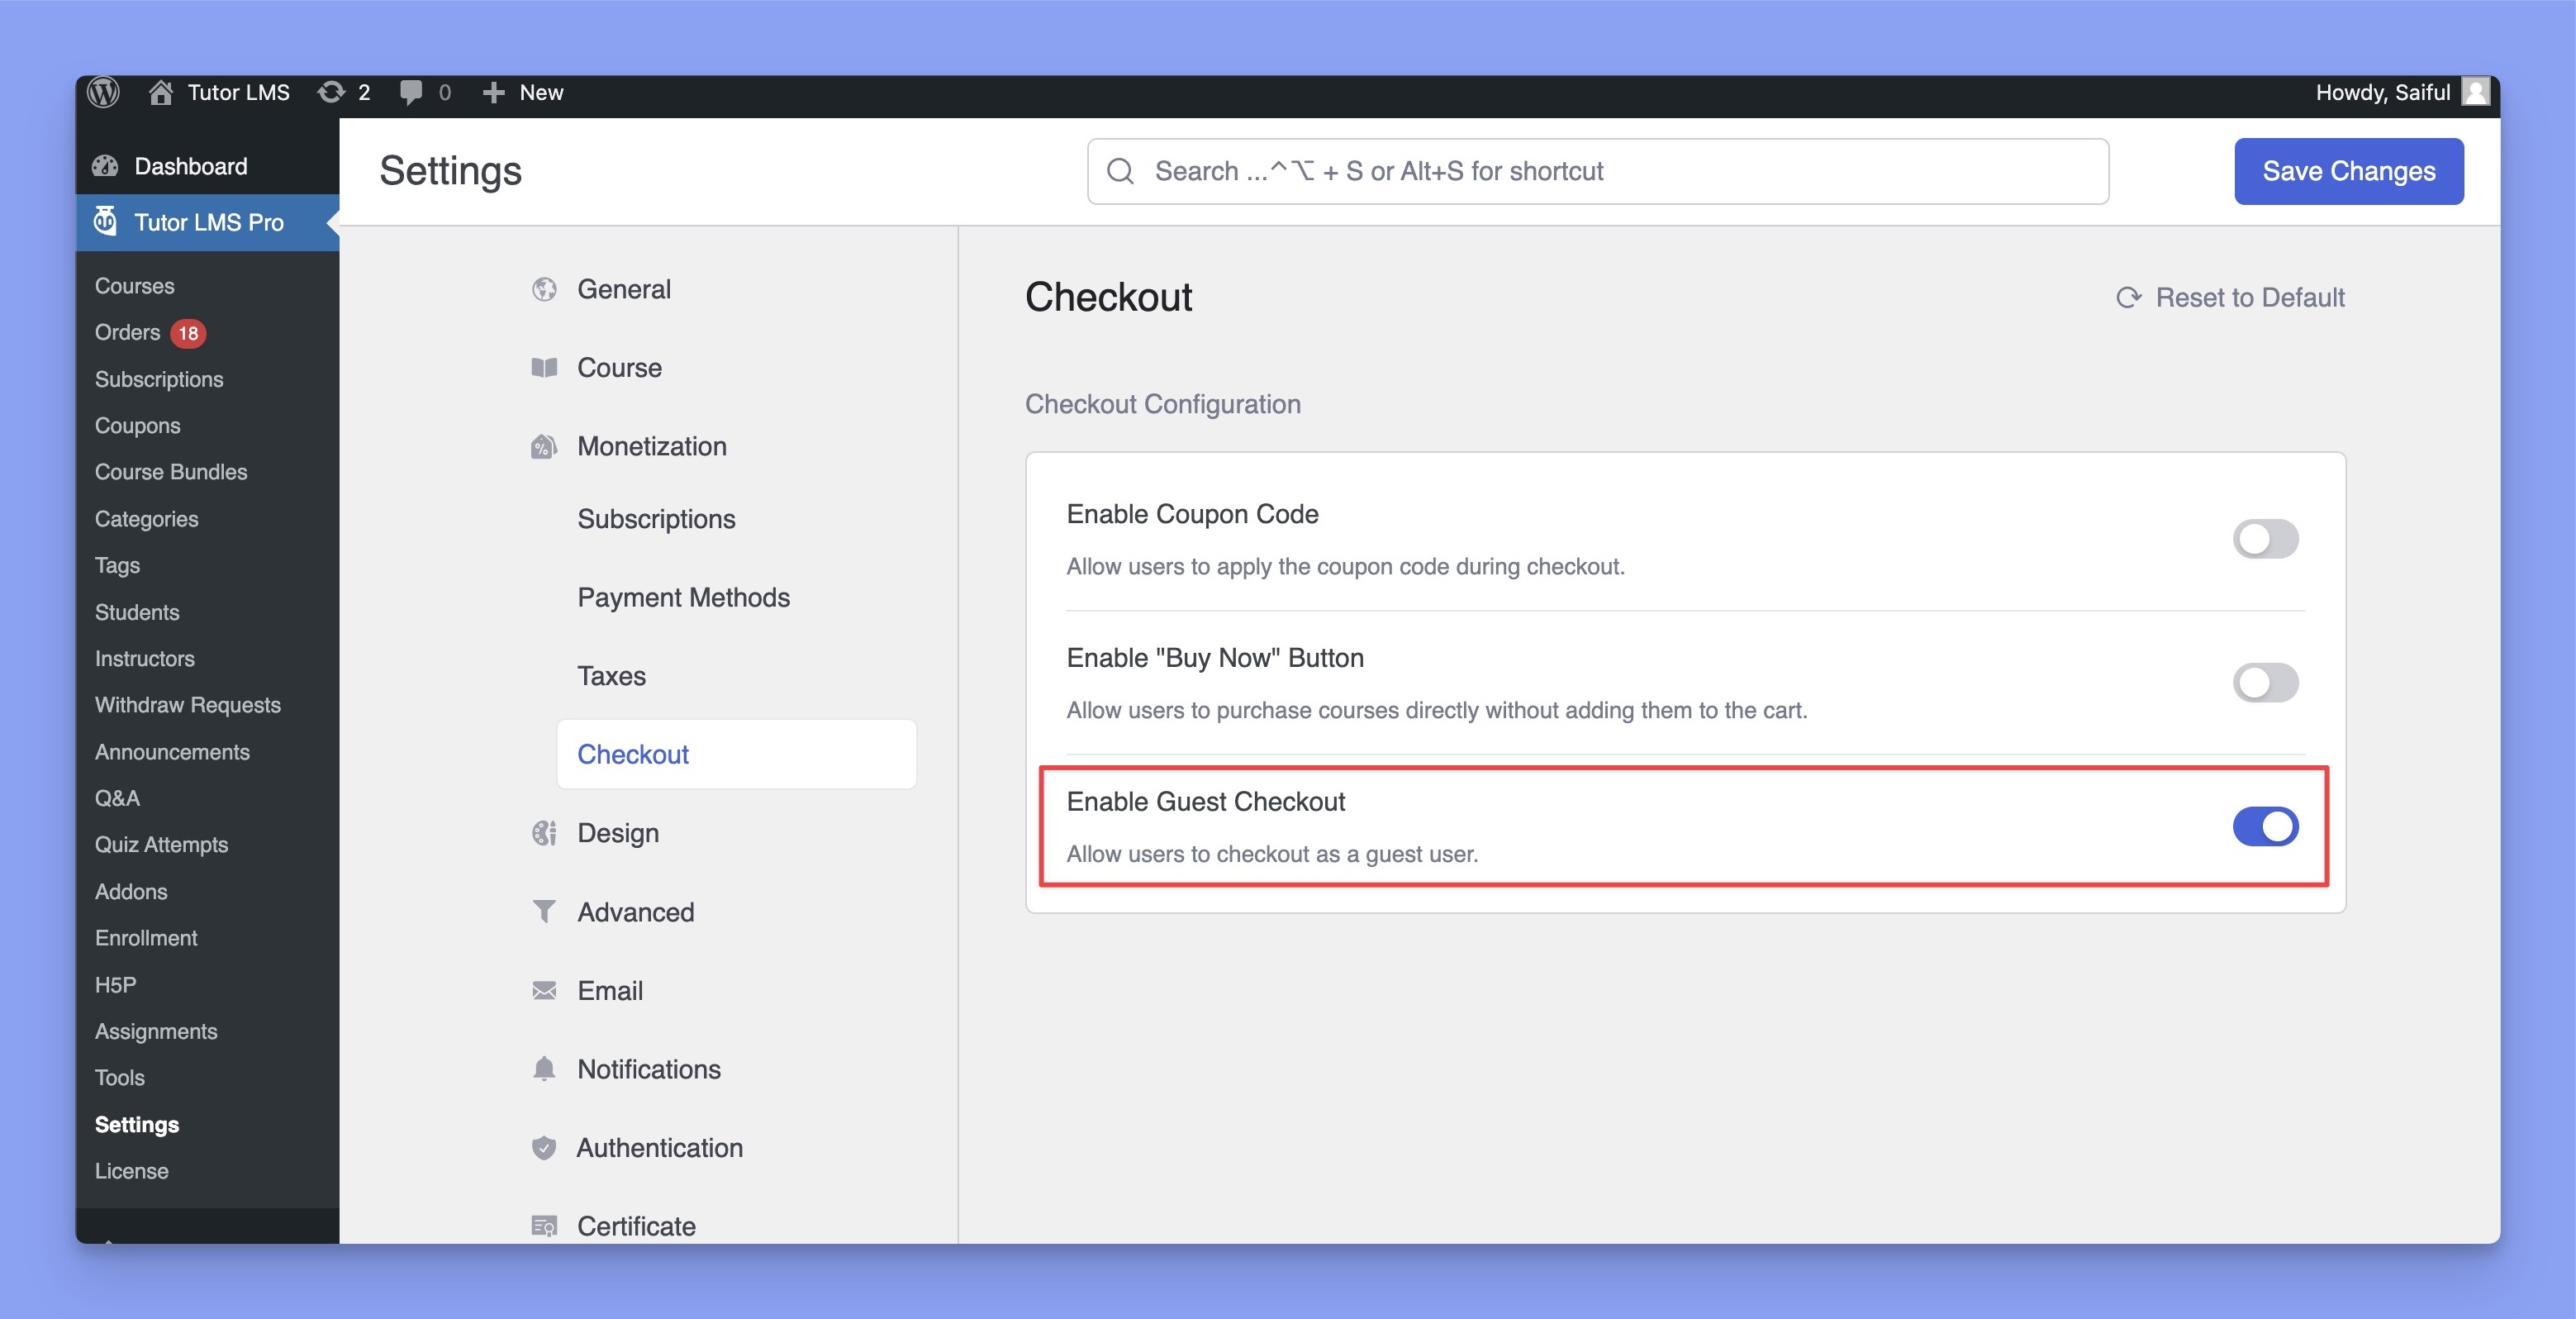This screenshot has height=1319, width=2576.
Task: Click the Certificate icon
Action: click(x=544, y=1226)
